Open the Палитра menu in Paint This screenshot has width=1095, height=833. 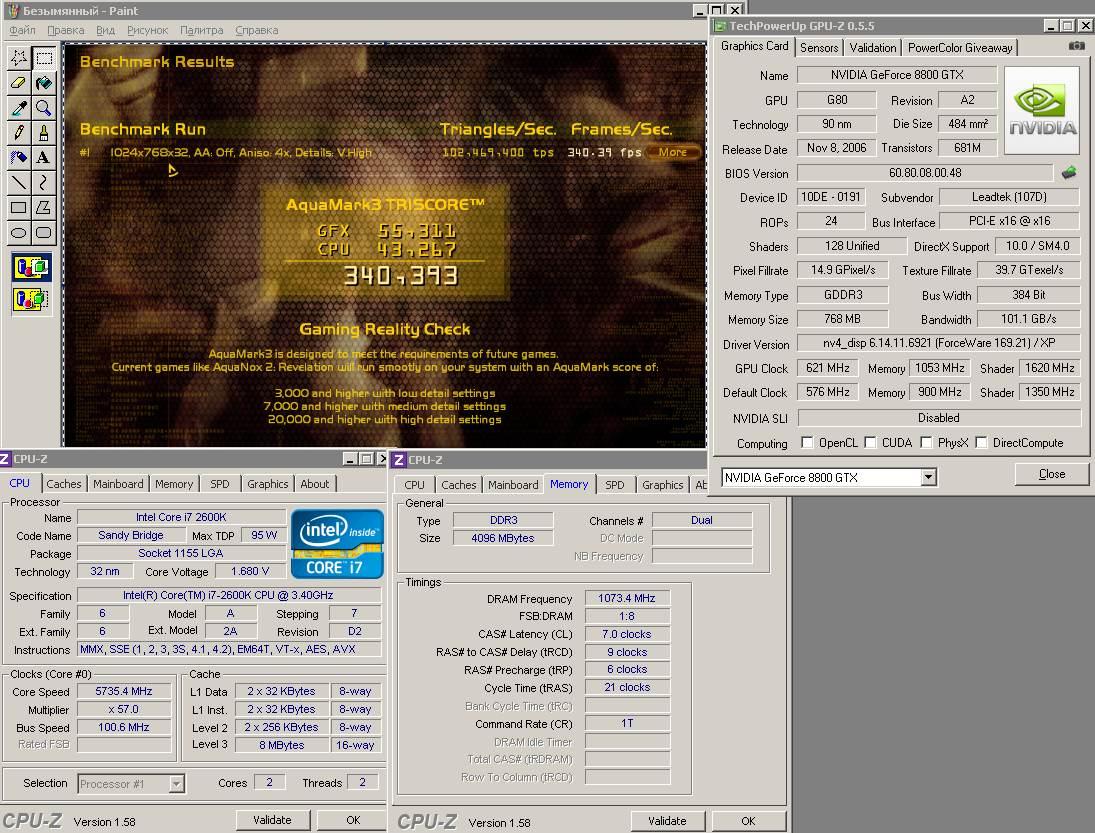(202, 30)
